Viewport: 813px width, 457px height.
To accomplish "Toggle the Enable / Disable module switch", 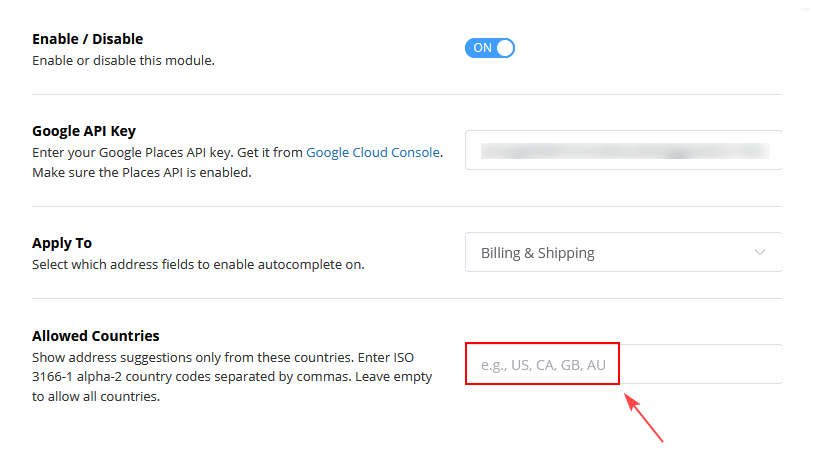I will 489,48.
